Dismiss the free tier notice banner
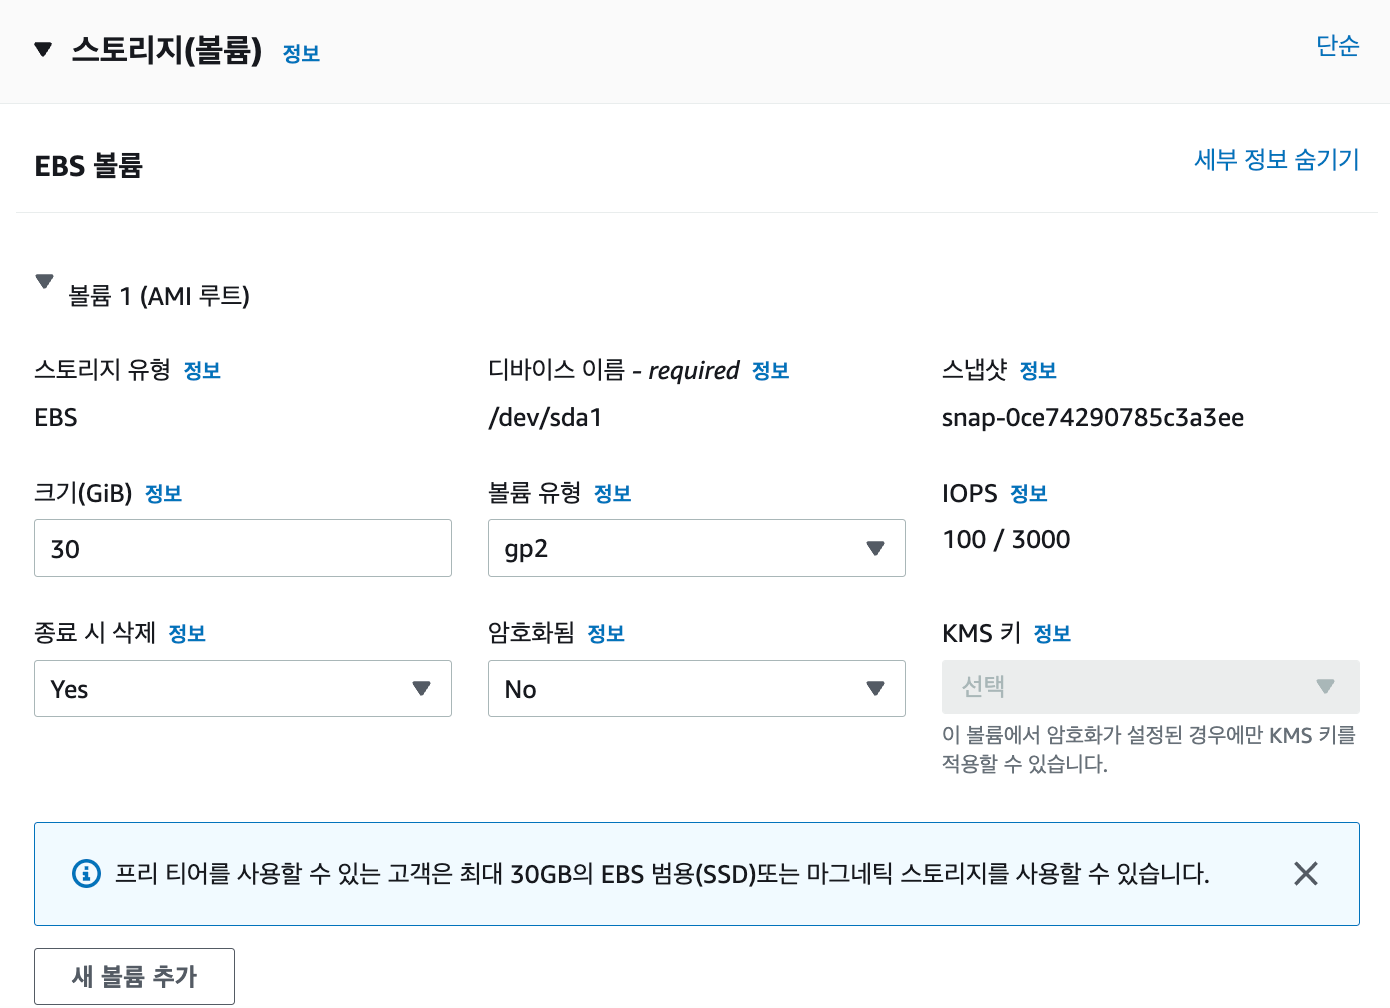 click(x=1305, y=874)
